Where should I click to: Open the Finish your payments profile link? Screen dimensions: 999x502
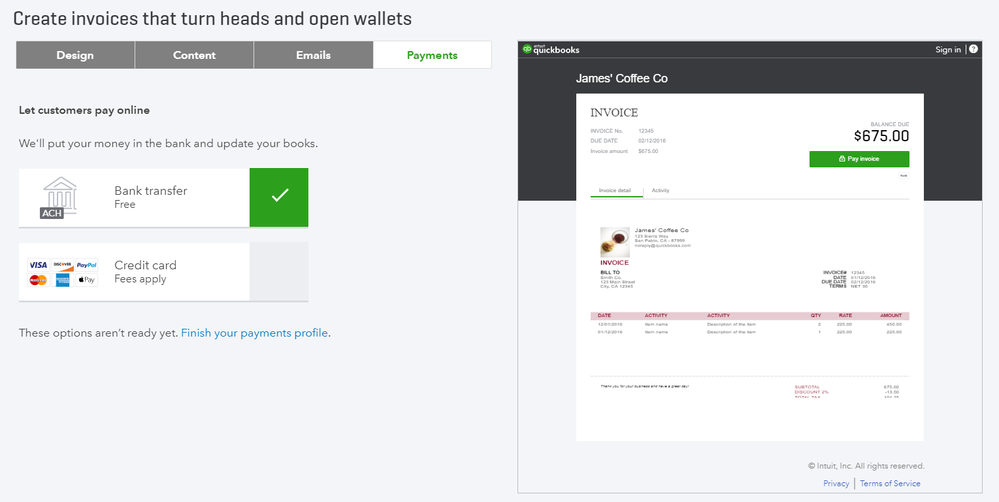coord(254,333)
